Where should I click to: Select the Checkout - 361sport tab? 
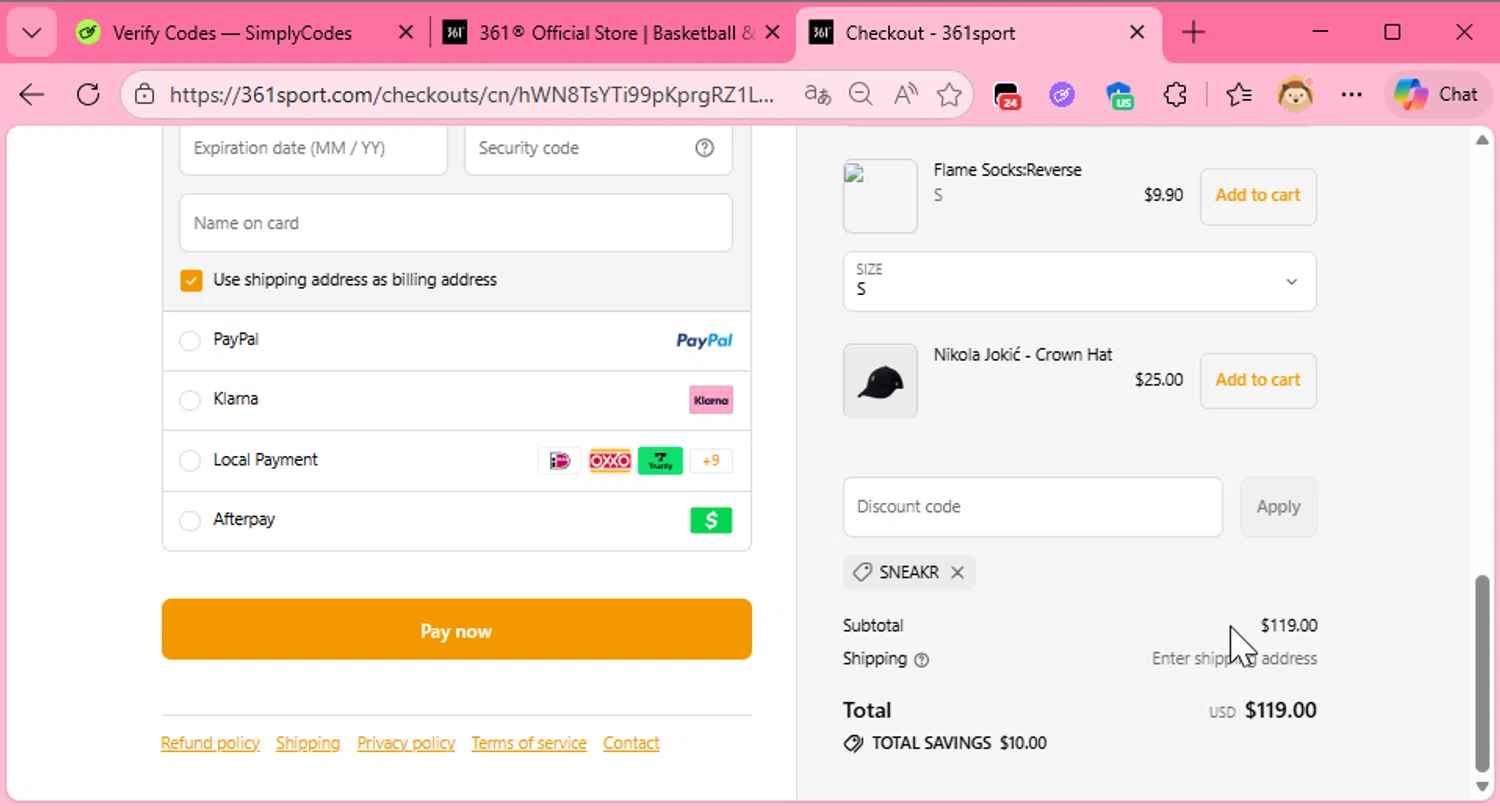[x=978, y=33]
